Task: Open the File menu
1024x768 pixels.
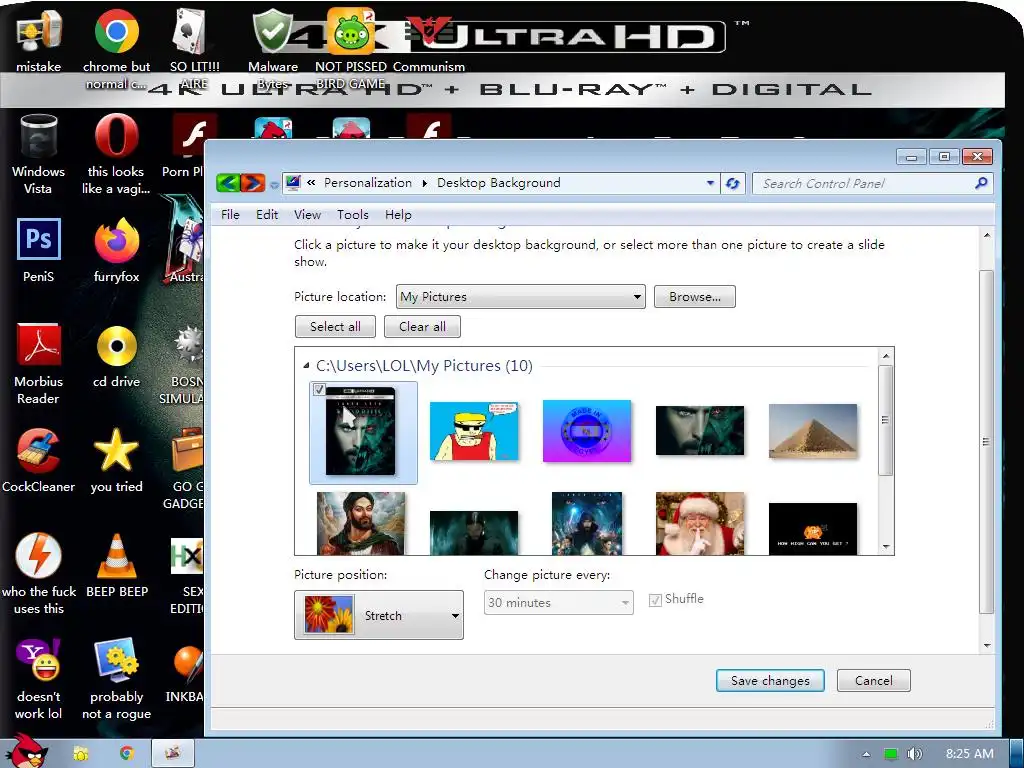Action: [x=230, y=215]
